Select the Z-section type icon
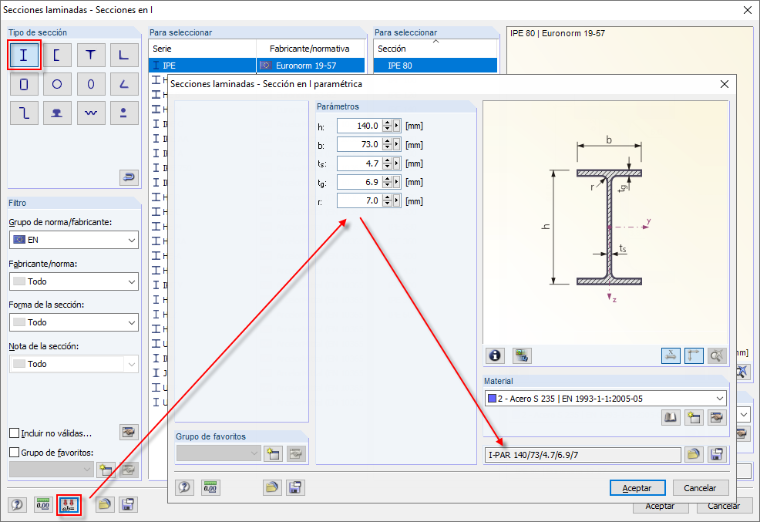 [x=24, y=113]
